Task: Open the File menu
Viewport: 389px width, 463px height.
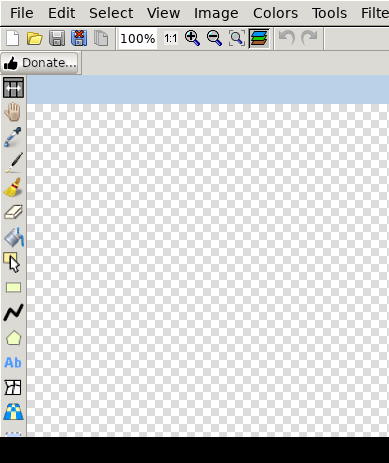Action: pos(22,13)
